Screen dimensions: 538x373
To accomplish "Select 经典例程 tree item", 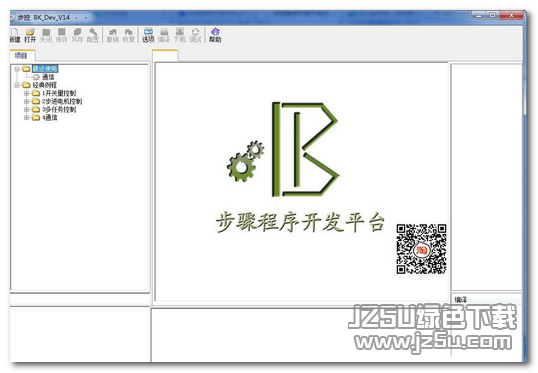I will pyautogui.click(x=45, y=85).
